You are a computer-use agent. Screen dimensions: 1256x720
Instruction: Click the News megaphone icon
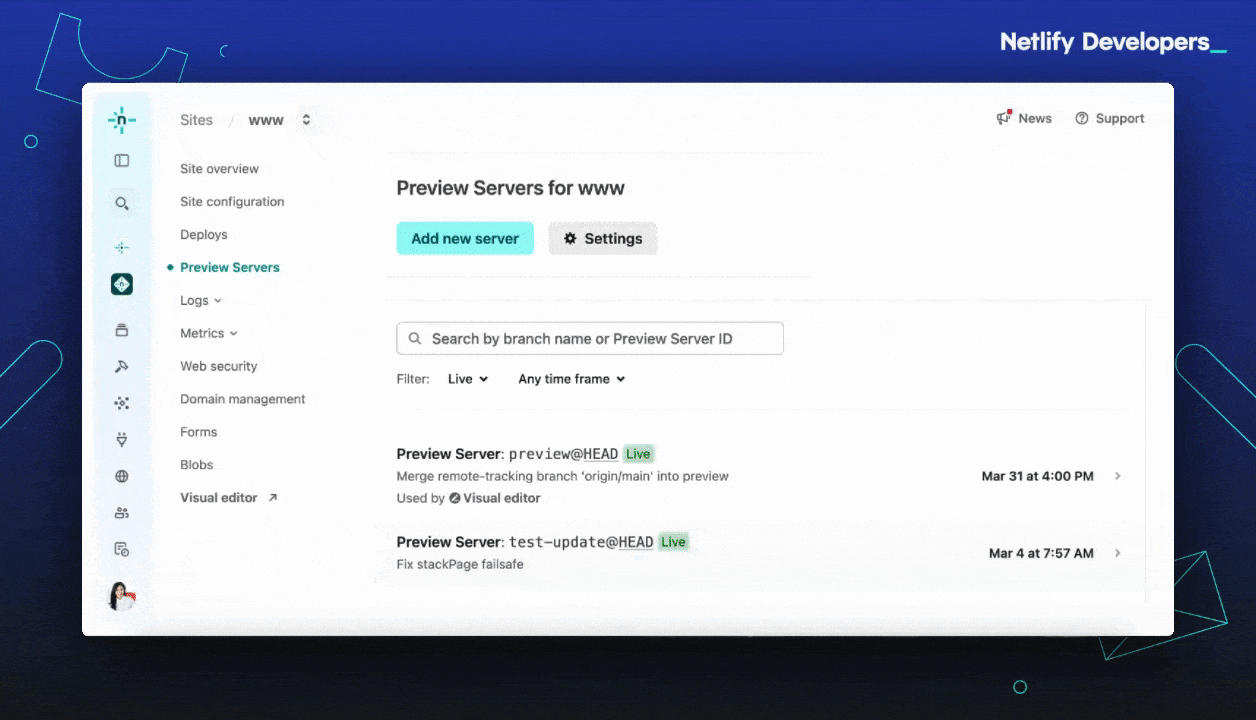[x=1005, y=117]
